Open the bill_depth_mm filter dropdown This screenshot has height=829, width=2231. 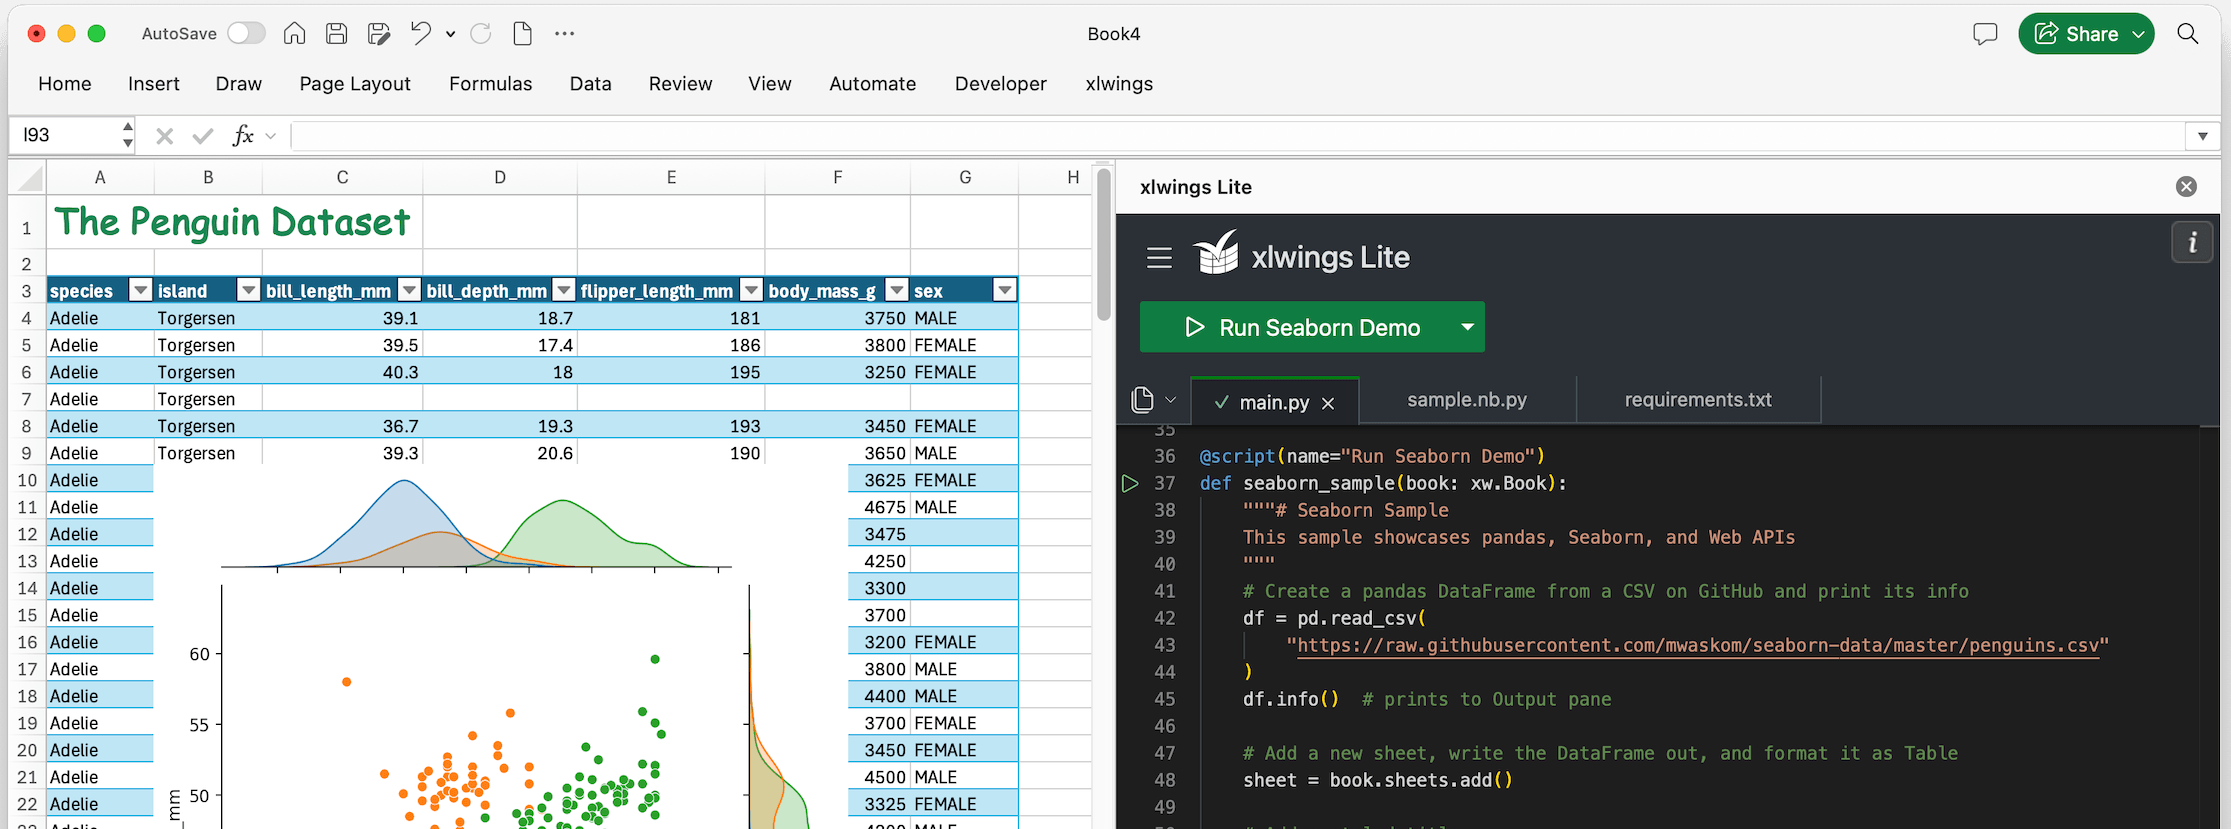564,290
